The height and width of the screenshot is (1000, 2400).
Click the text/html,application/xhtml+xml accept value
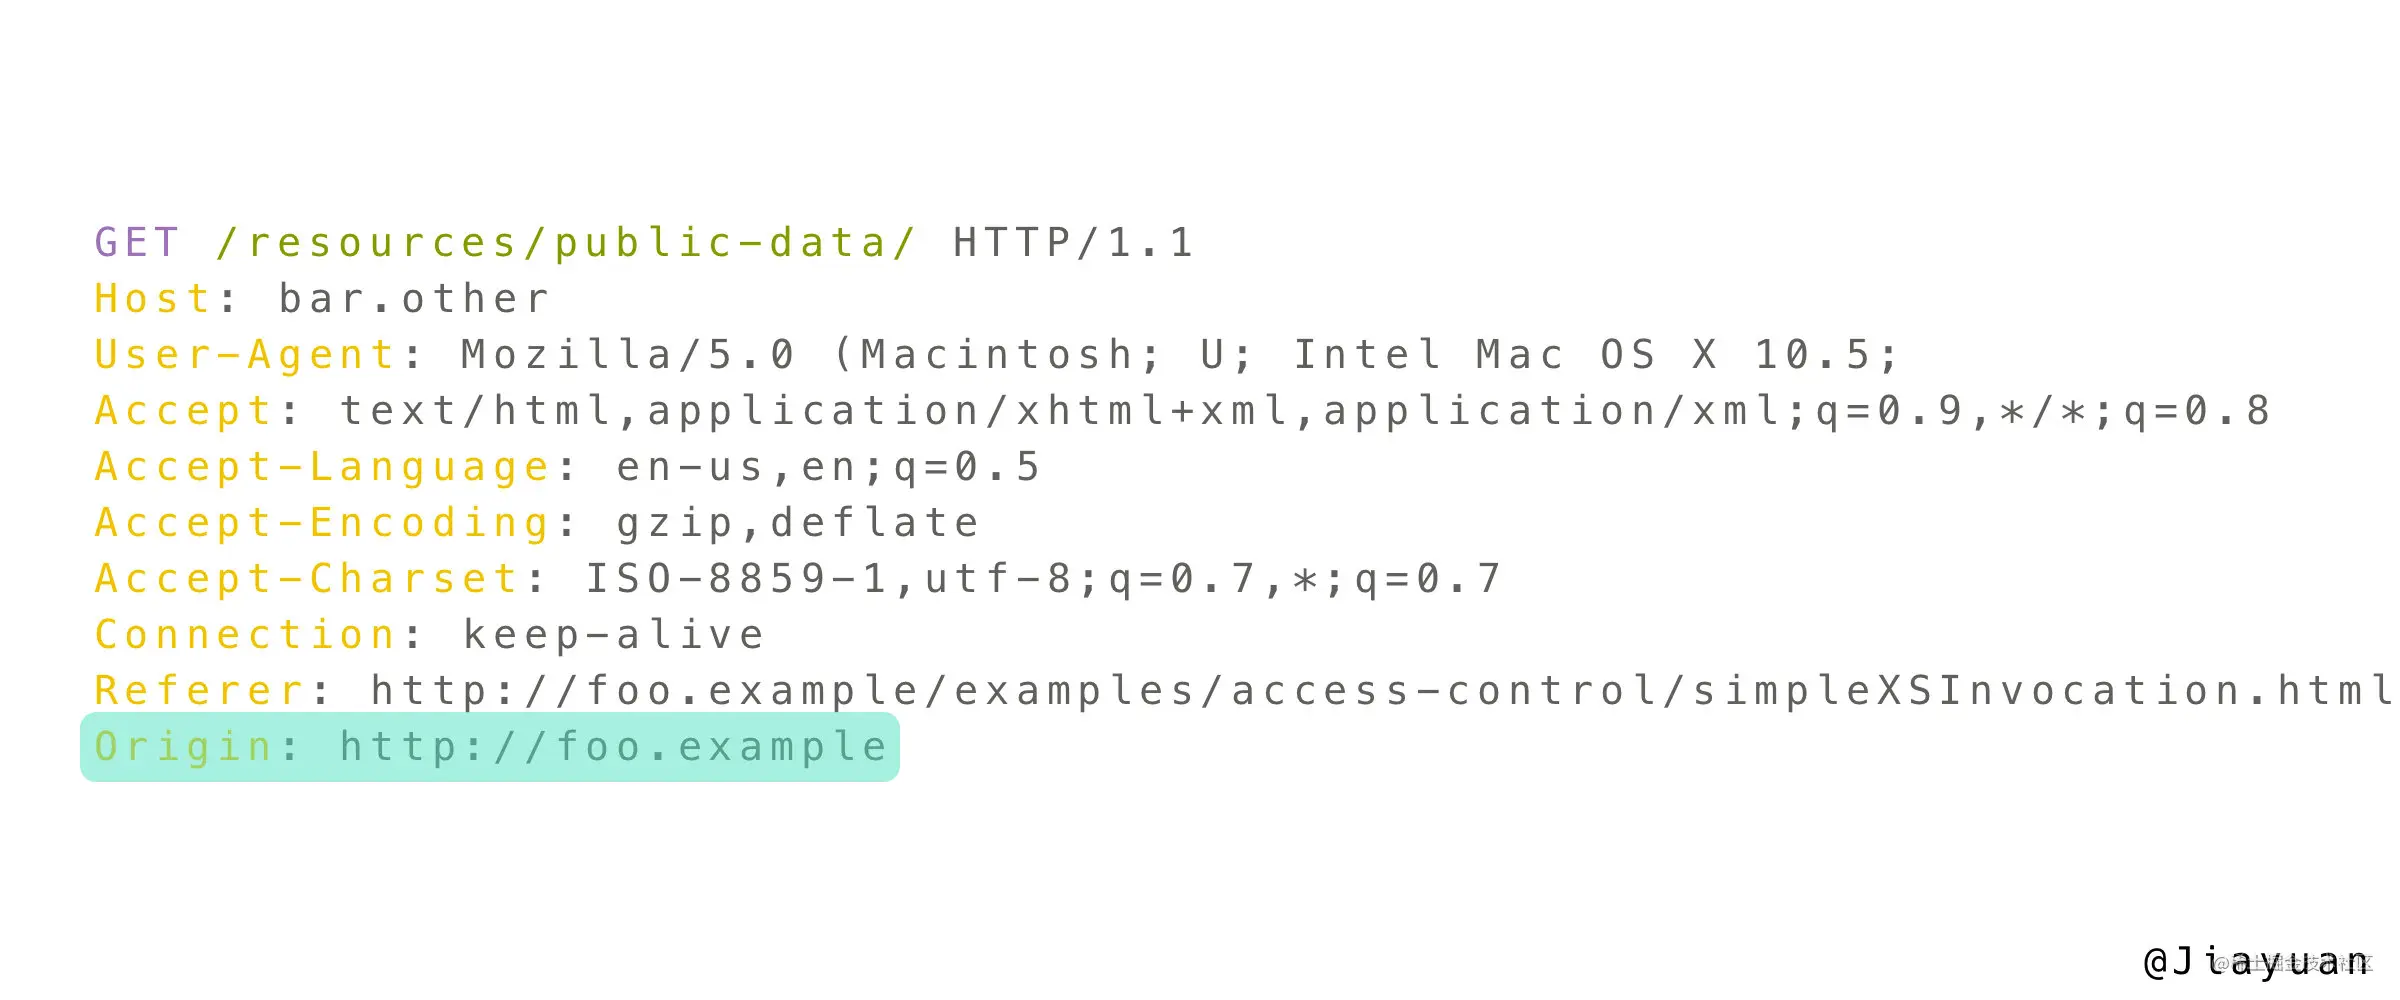(x=1305, y=411)
